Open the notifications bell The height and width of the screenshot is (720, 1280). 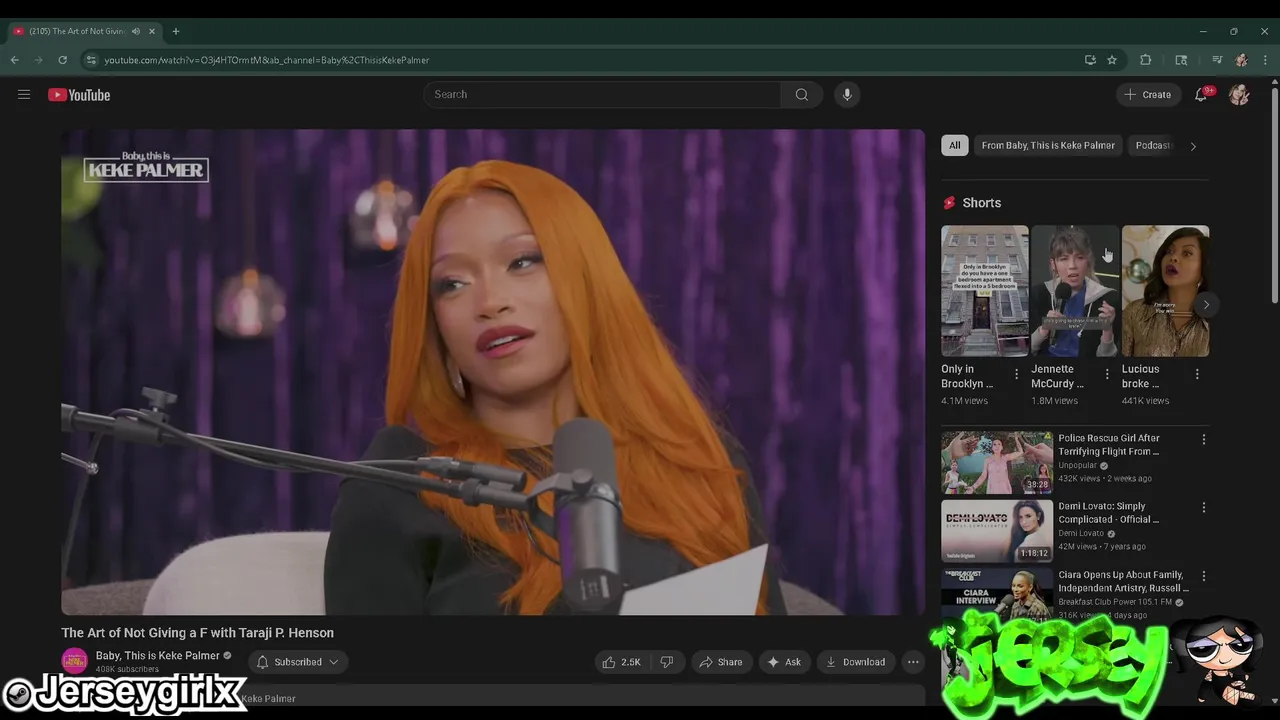tap(1201, 95)
